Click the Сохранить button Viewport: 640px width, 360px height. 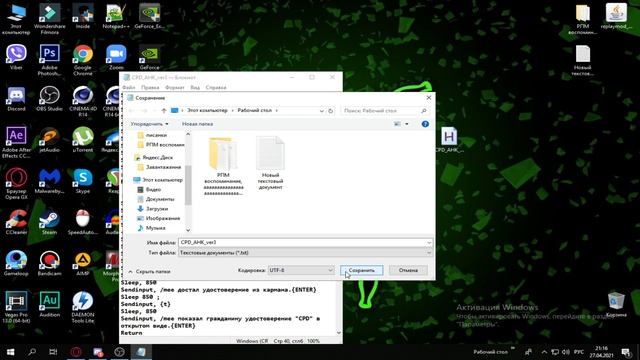(x=362, y=270)
